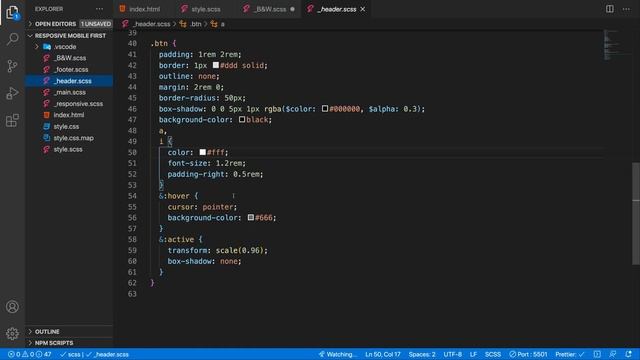Click the feedback icon in status bar
The height and width of the screenshot is (360, 640).
[613, 354]
